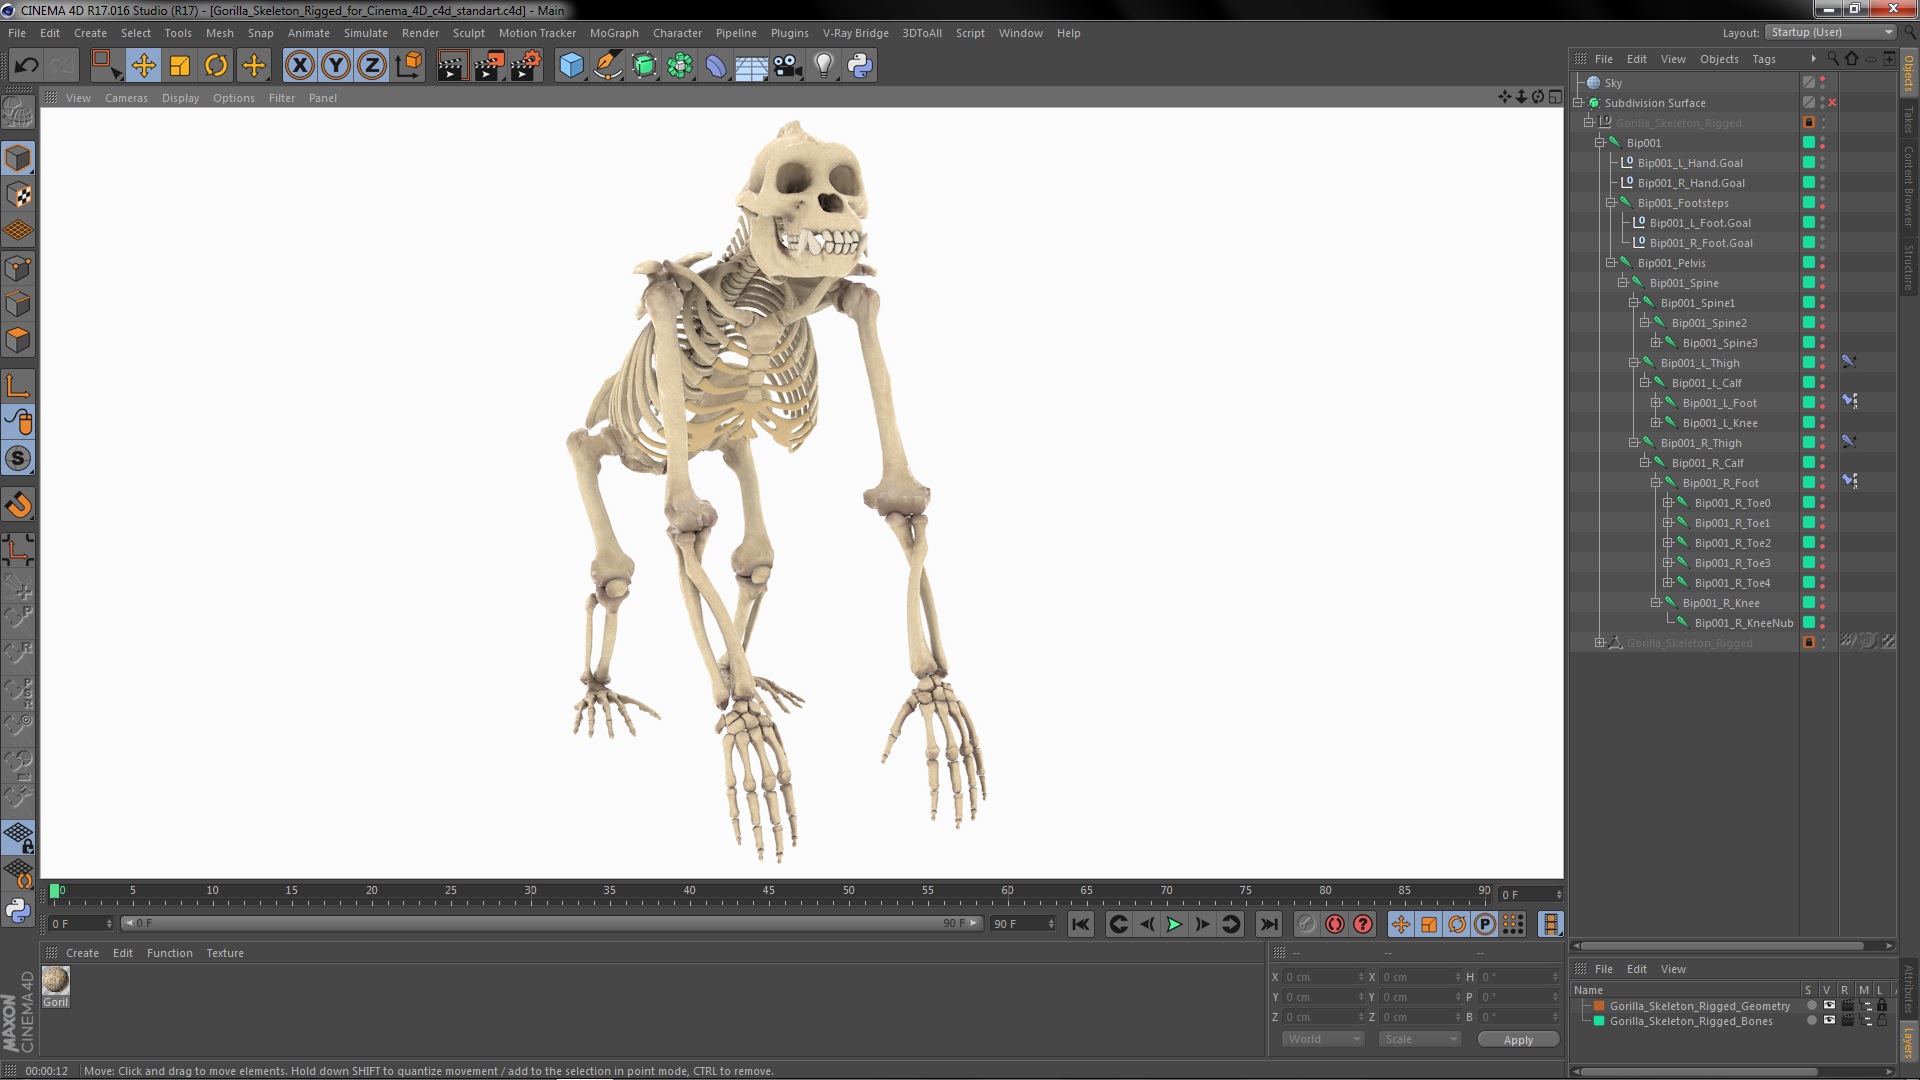Screen dimensions: 1920x1080
Task: Activate the Rotate tool
Action: [x=216, y=66]
